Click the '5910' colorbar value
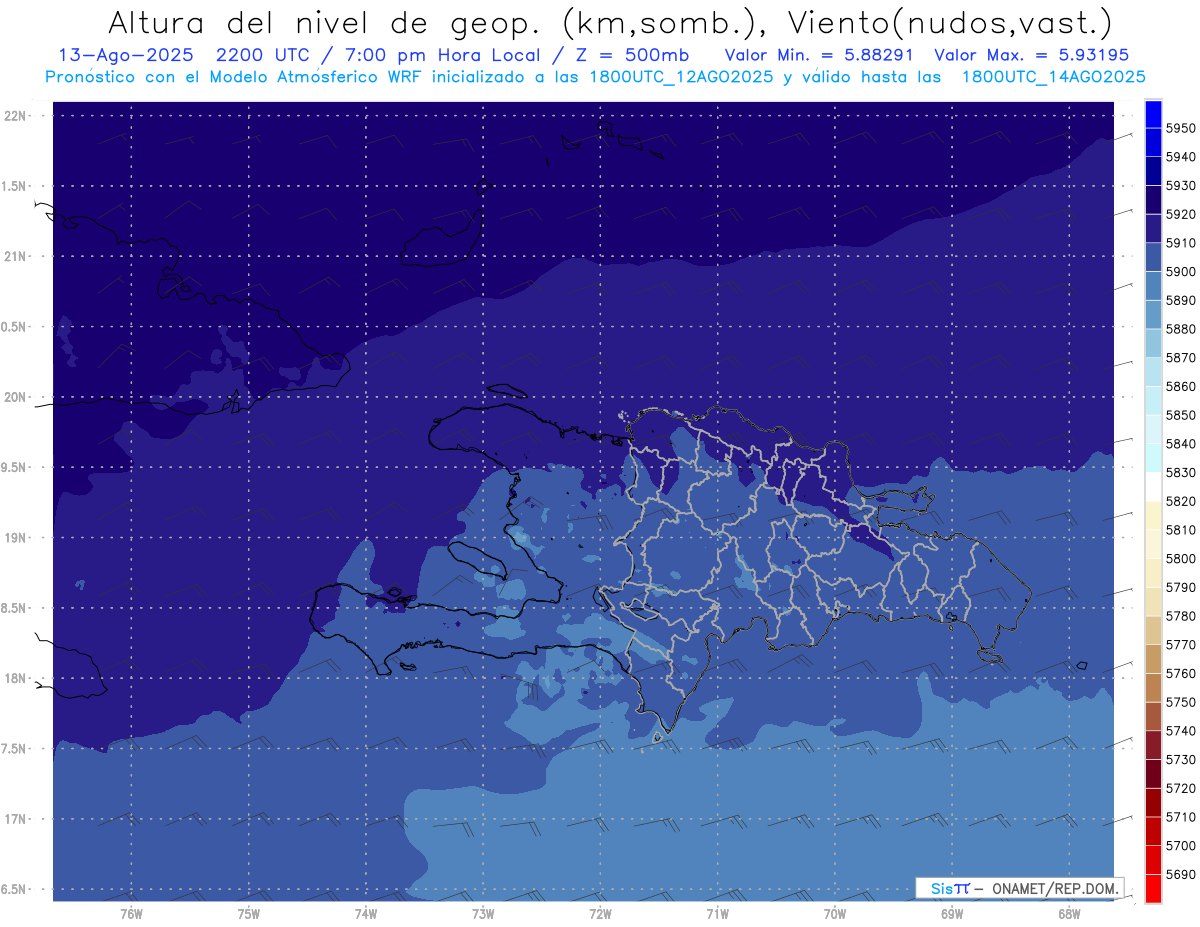The image size is (1200, 927). point(1180,243)
